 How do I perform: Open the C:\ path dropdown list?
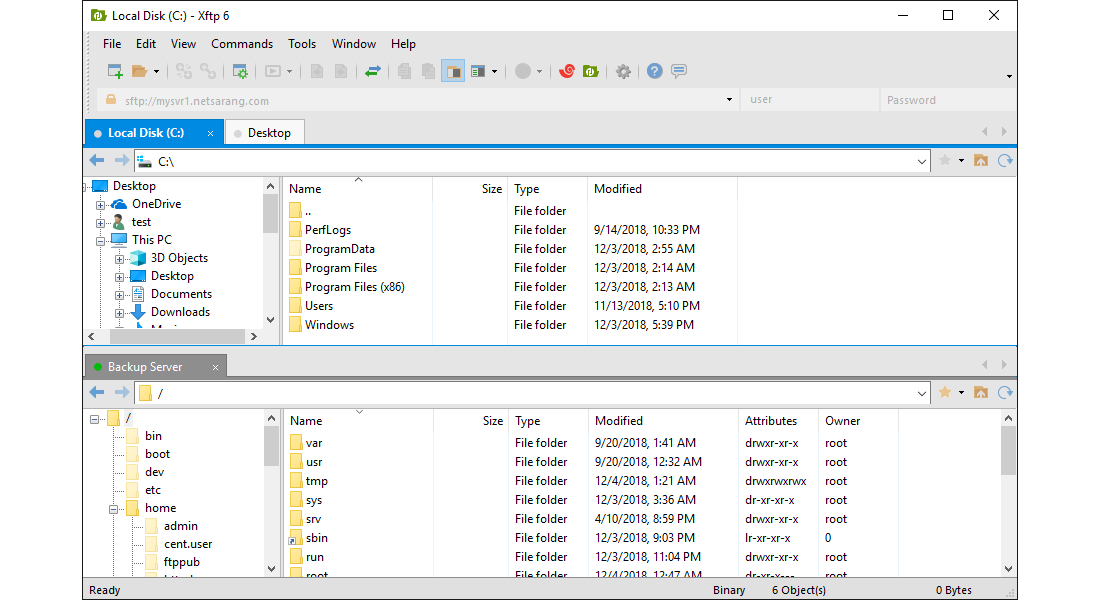(x=922, y=161)
